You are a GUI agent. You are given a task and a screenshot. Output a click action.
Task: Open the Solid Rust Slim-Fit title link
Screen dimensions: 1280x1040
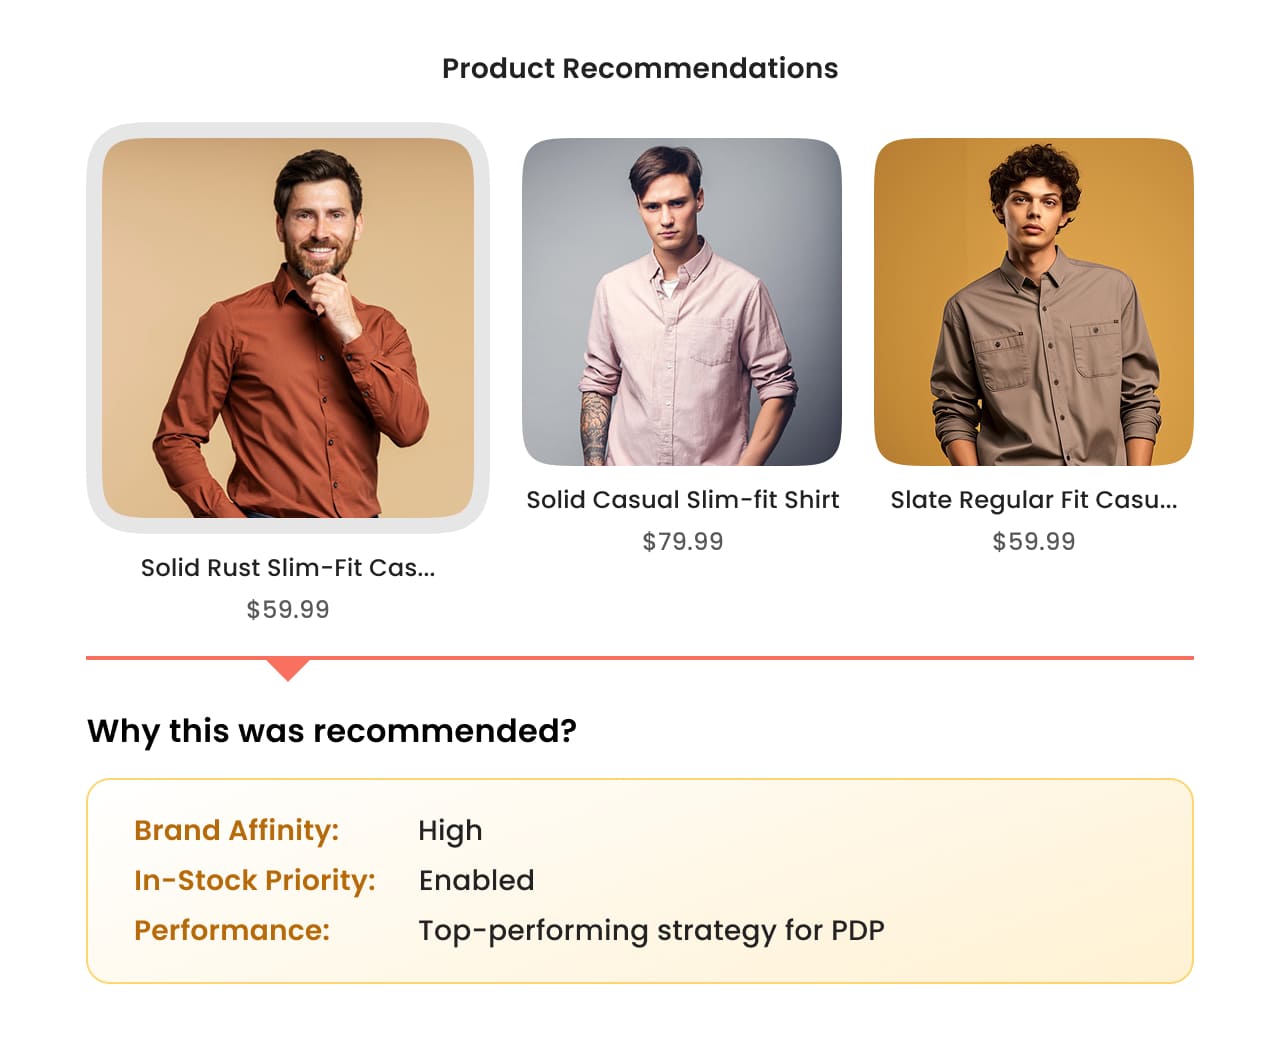point(288,568)
